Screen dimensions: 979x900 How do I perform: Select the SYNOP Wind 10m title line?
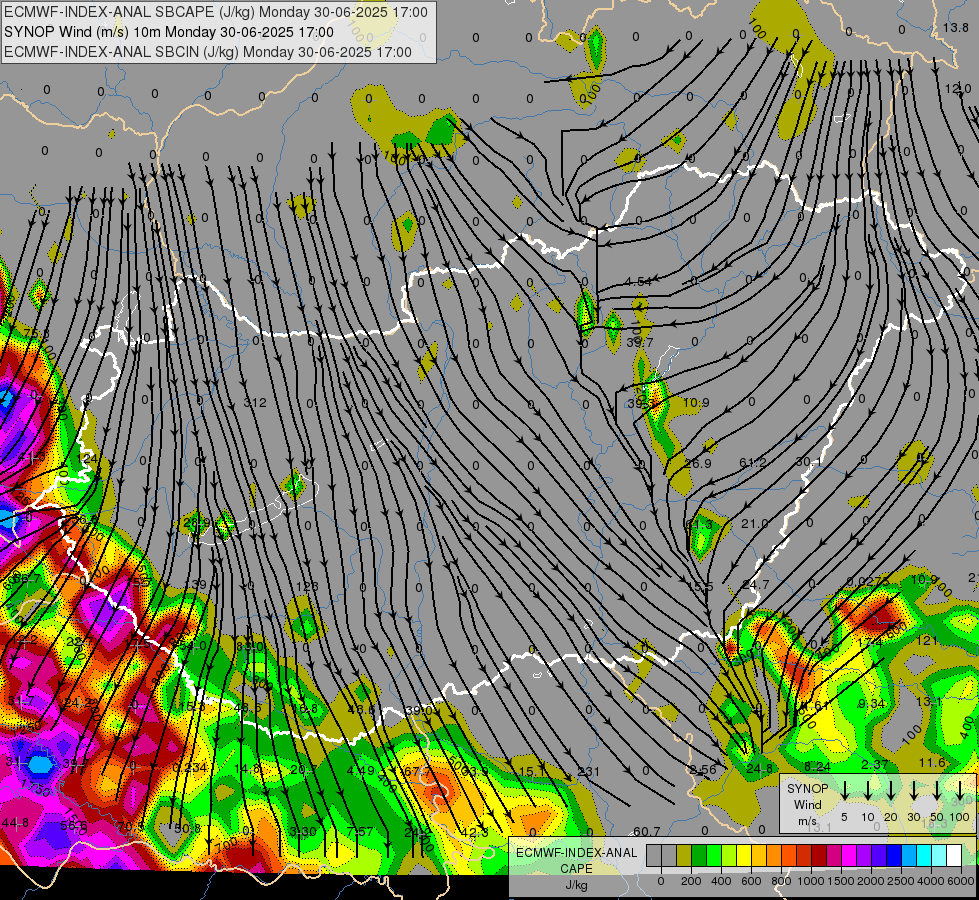(169, 32)
